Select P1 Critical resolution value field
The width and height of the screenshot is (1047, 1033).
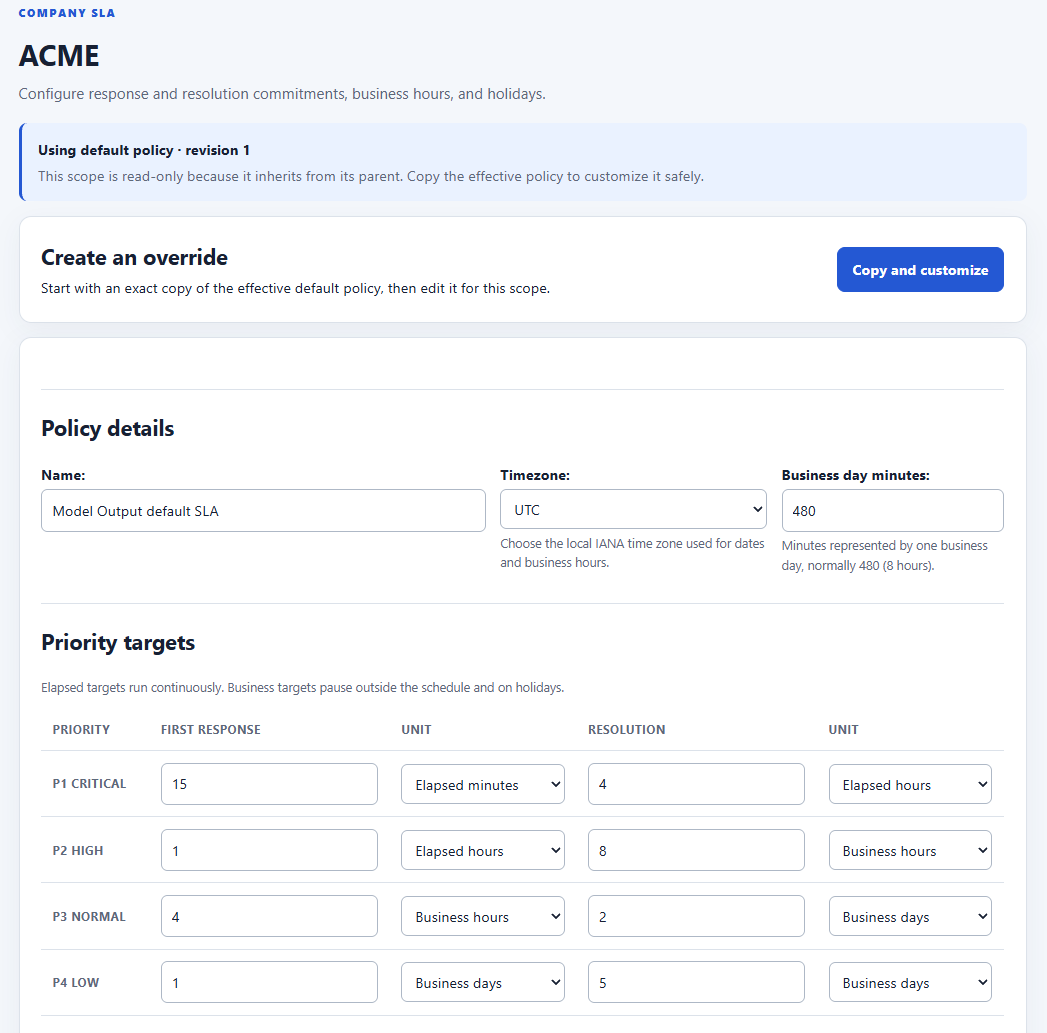pyautogui.click(x=696, y=784)
